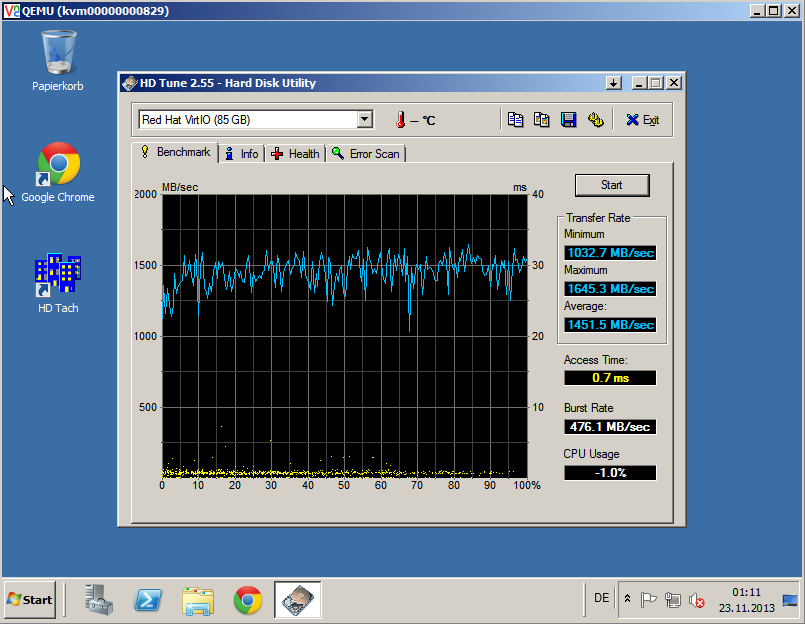Launch Chrome from the taskbar
The width and height of the screenshot is (805, 624).
click(247, 599)
